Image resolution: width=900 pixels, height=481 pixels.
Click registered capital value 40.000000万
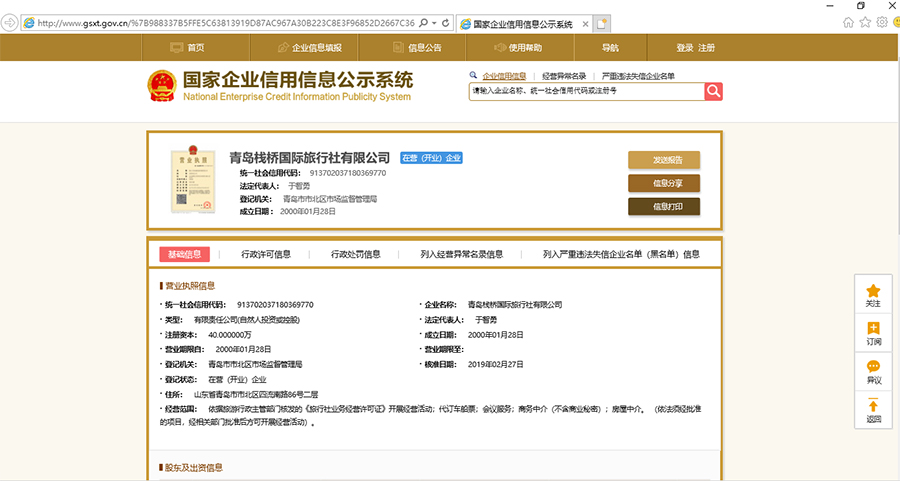pos(230,335)
